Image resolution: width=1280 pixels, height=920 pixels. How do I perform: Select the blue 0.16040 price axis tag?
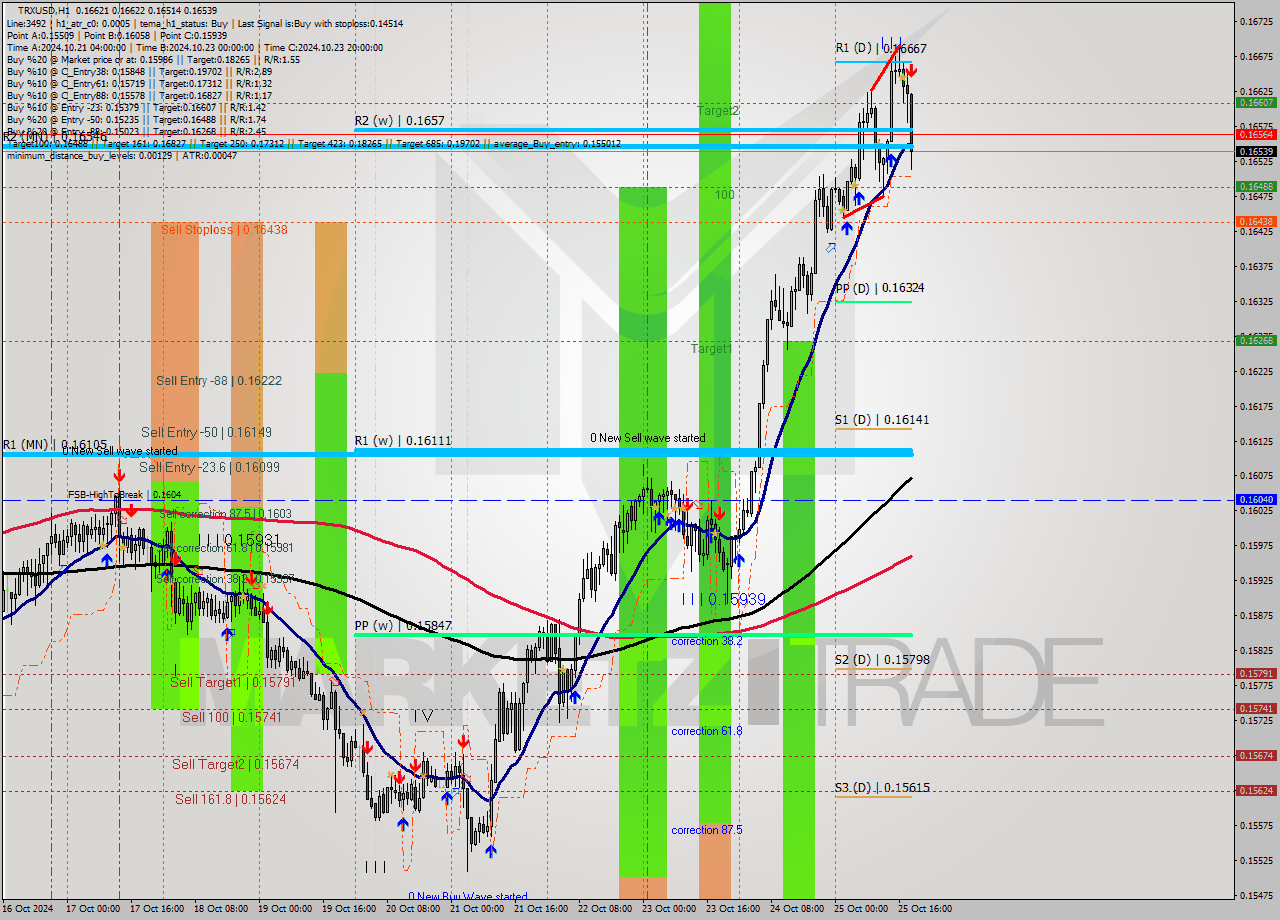1256,499
